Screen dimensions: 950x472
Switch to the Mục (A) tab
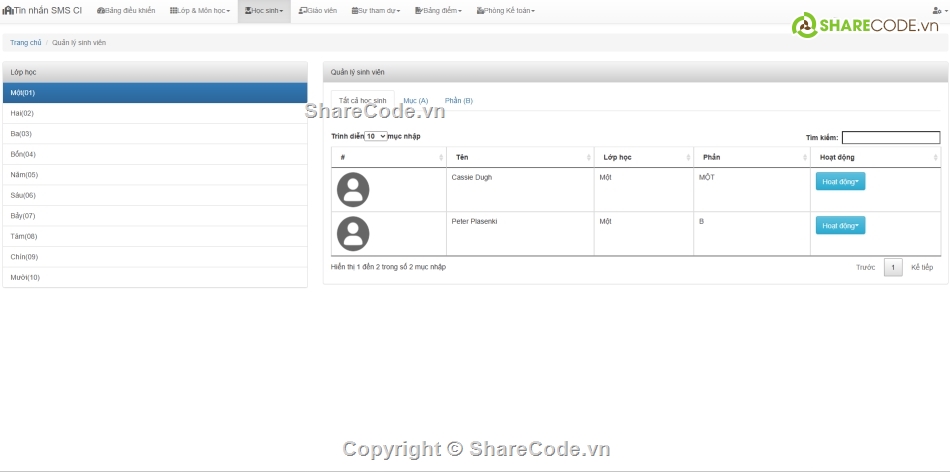(x=416, y=101)
